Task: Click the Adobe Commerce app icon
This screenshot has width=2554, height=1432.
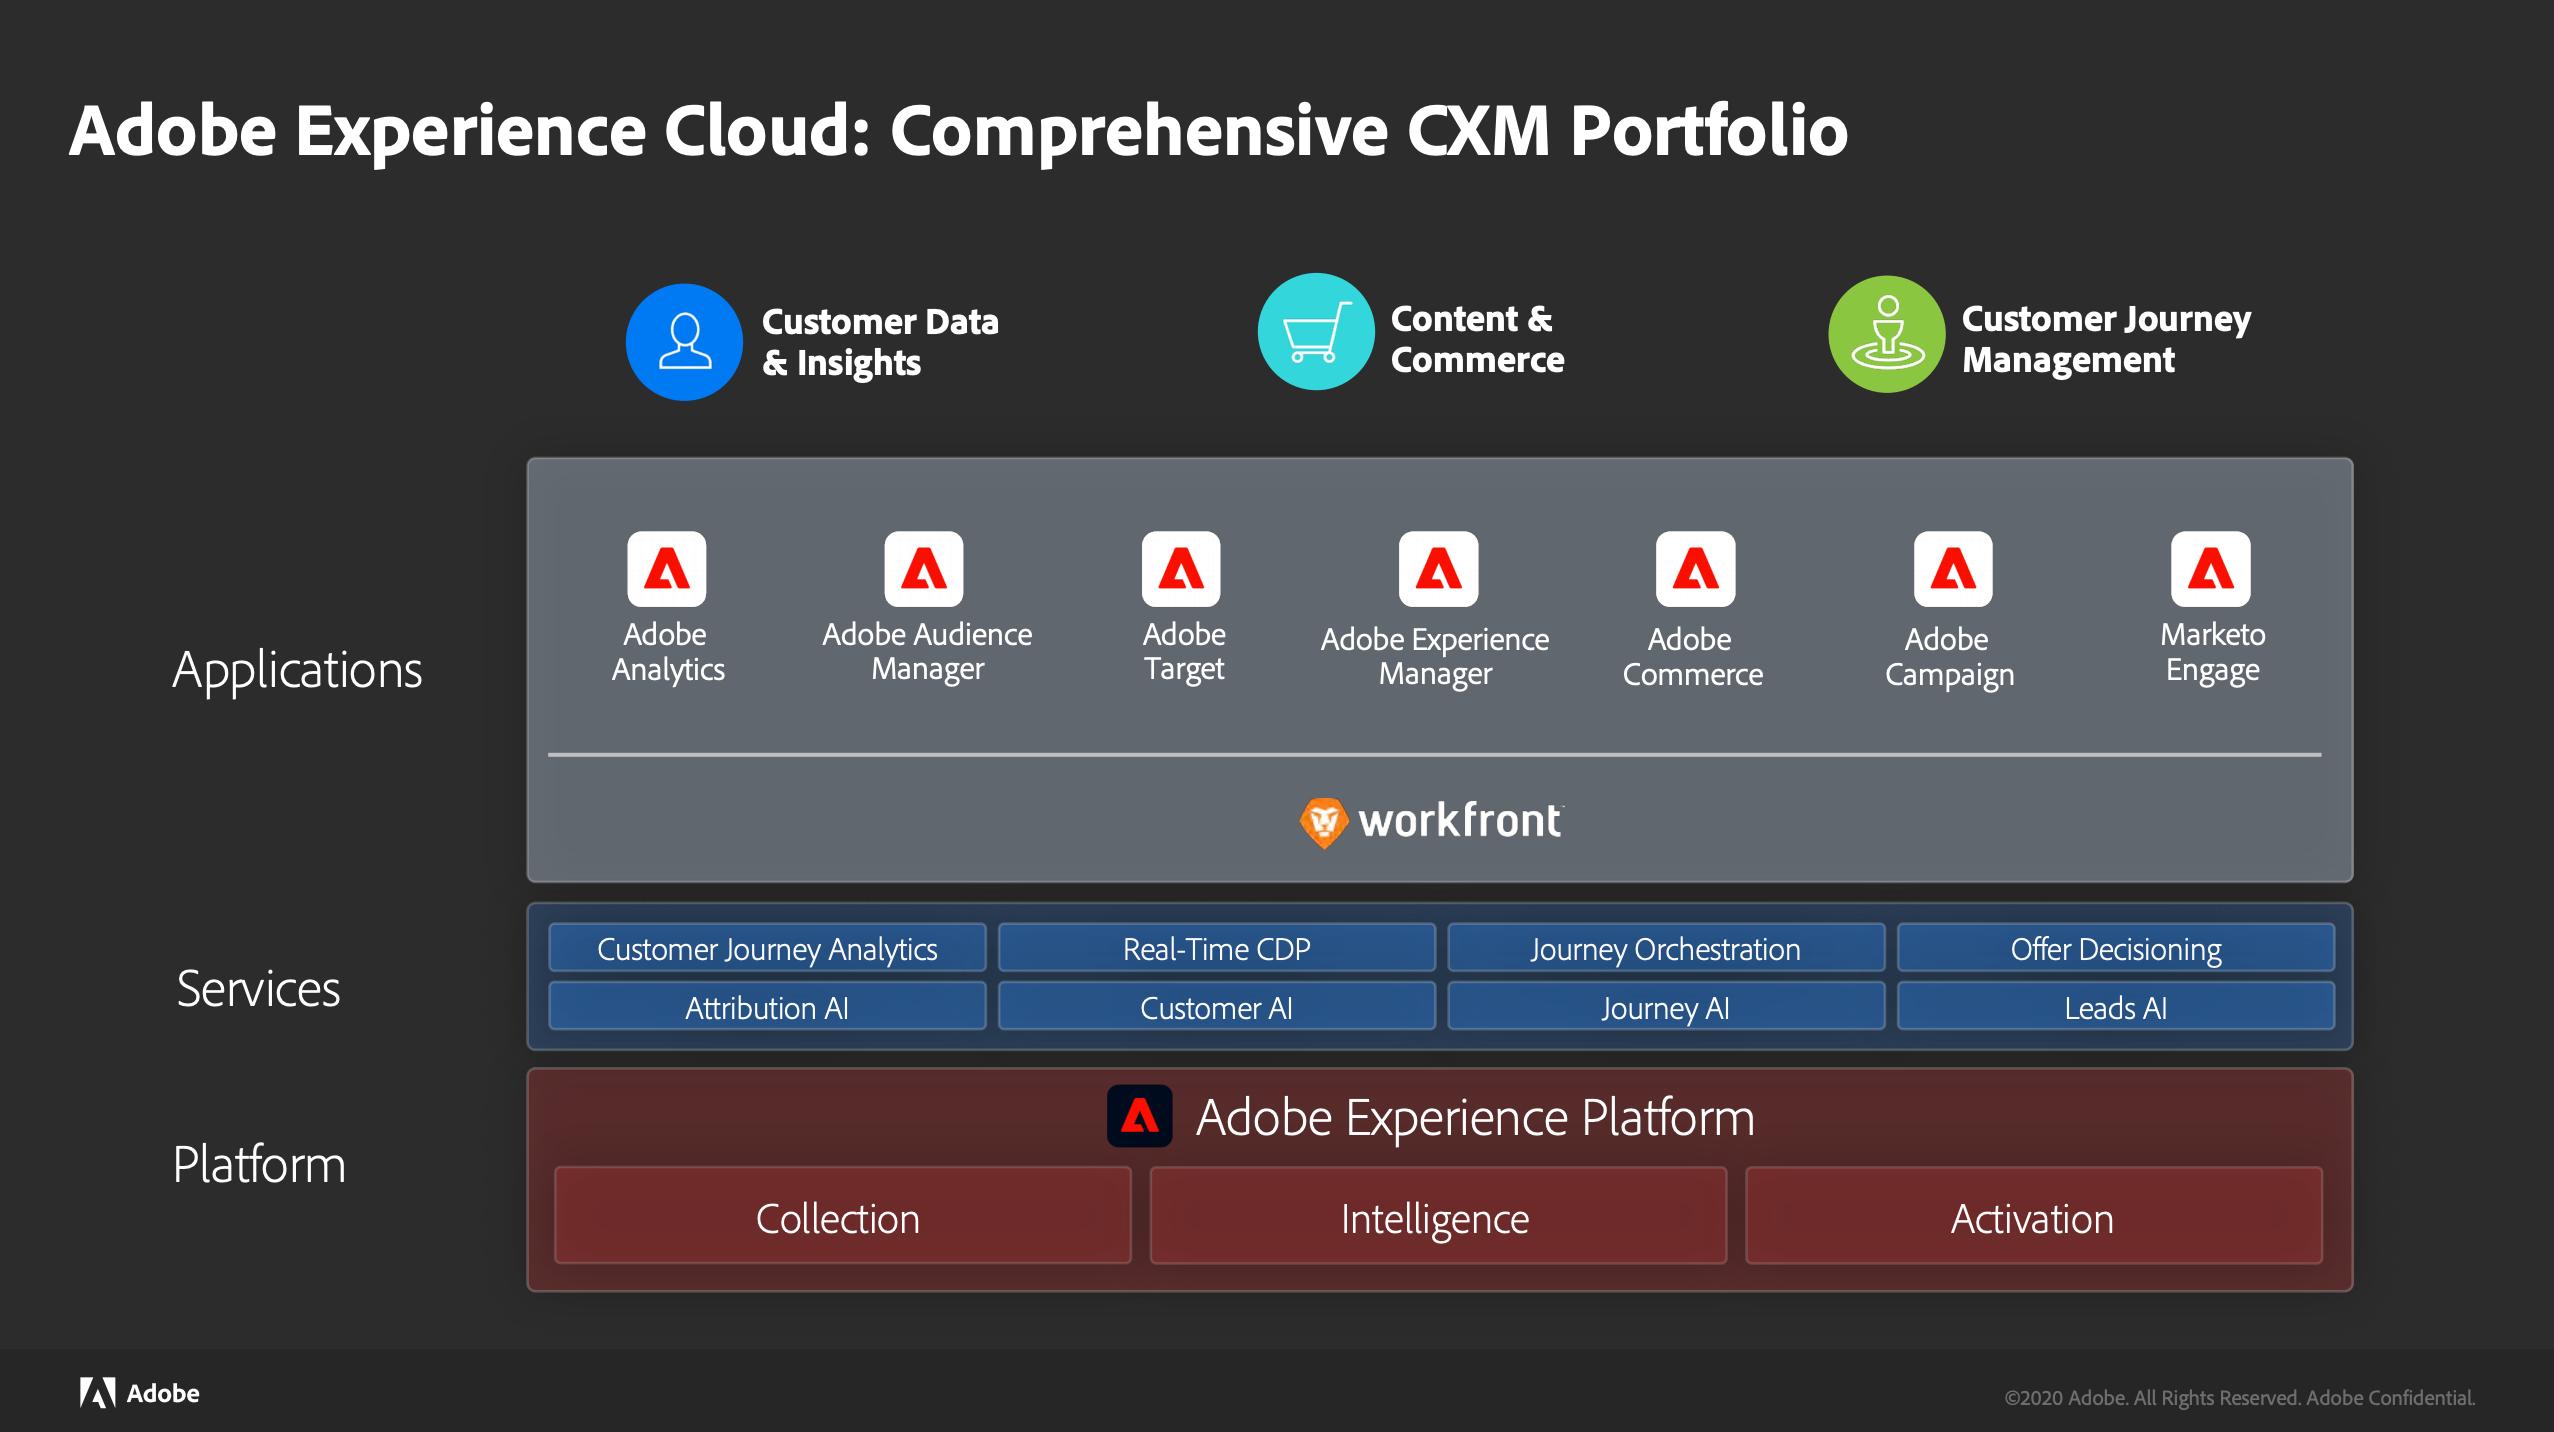Action: pos(1695,569)
